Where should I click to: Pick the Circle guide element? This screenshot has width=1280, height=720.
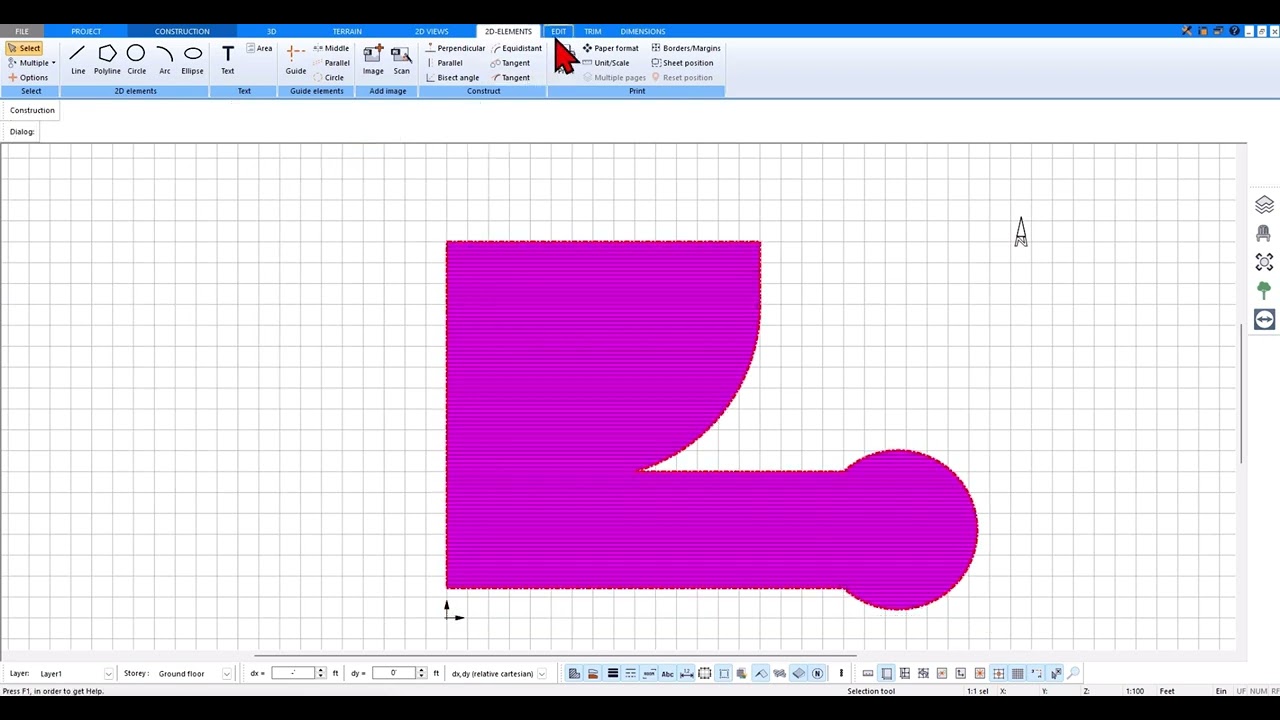click(329, 77)
